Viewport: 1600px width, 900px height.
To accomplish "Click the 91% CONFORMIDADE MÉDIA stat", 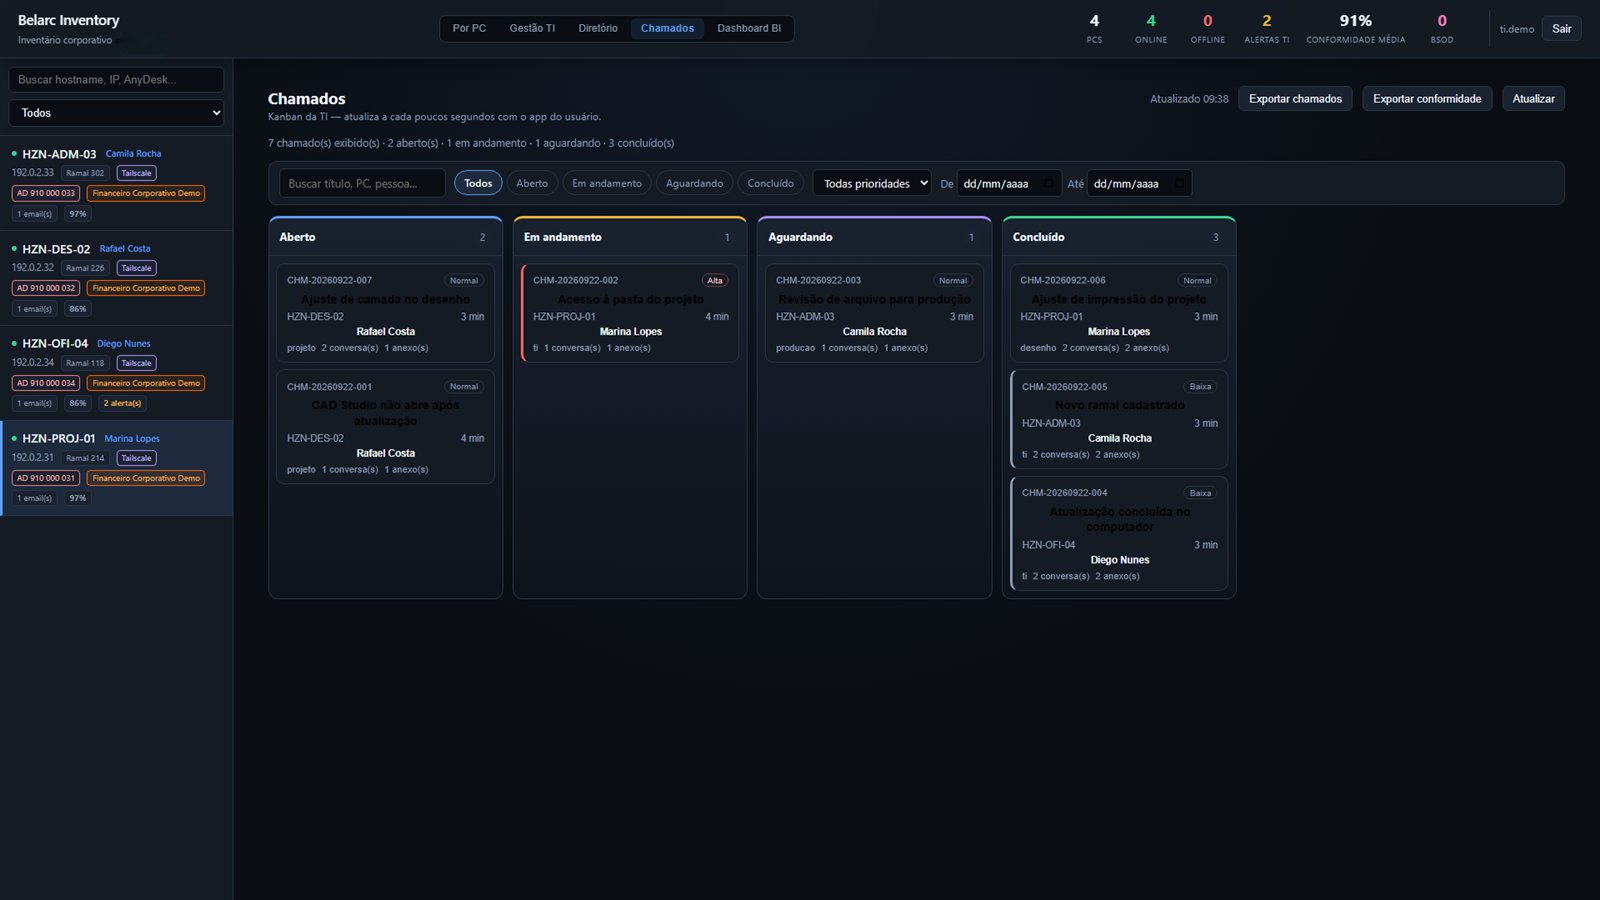I will (1355, 28).
